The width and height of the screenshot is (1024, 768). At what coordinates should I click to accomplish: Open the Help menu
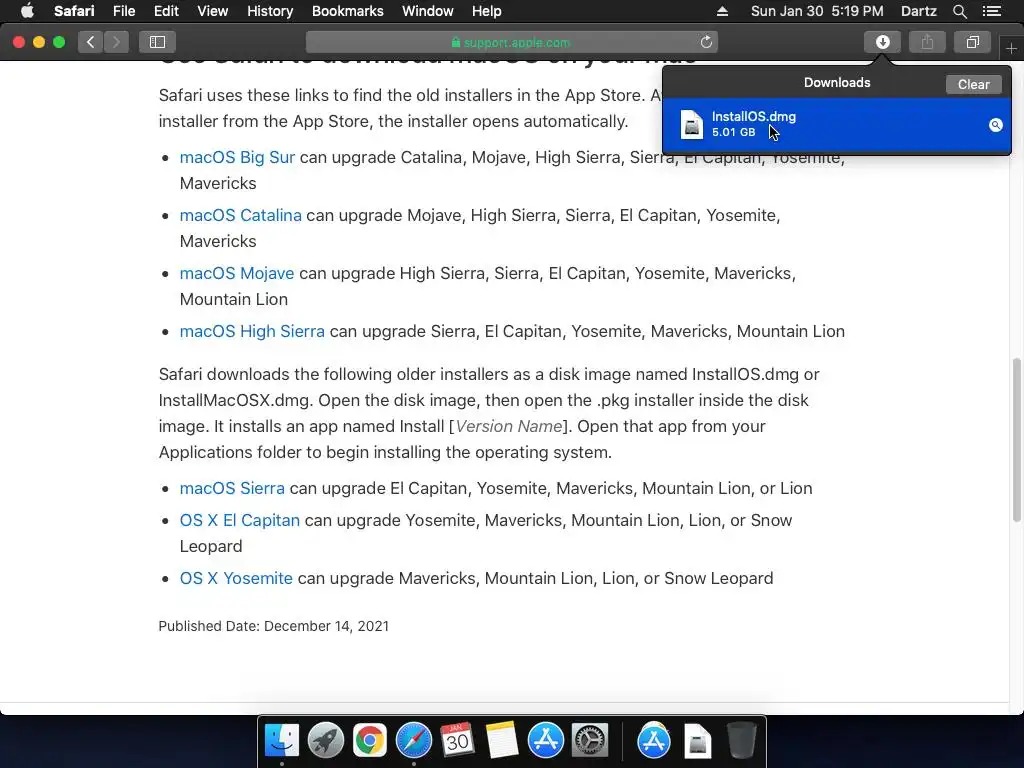[487, 11]
